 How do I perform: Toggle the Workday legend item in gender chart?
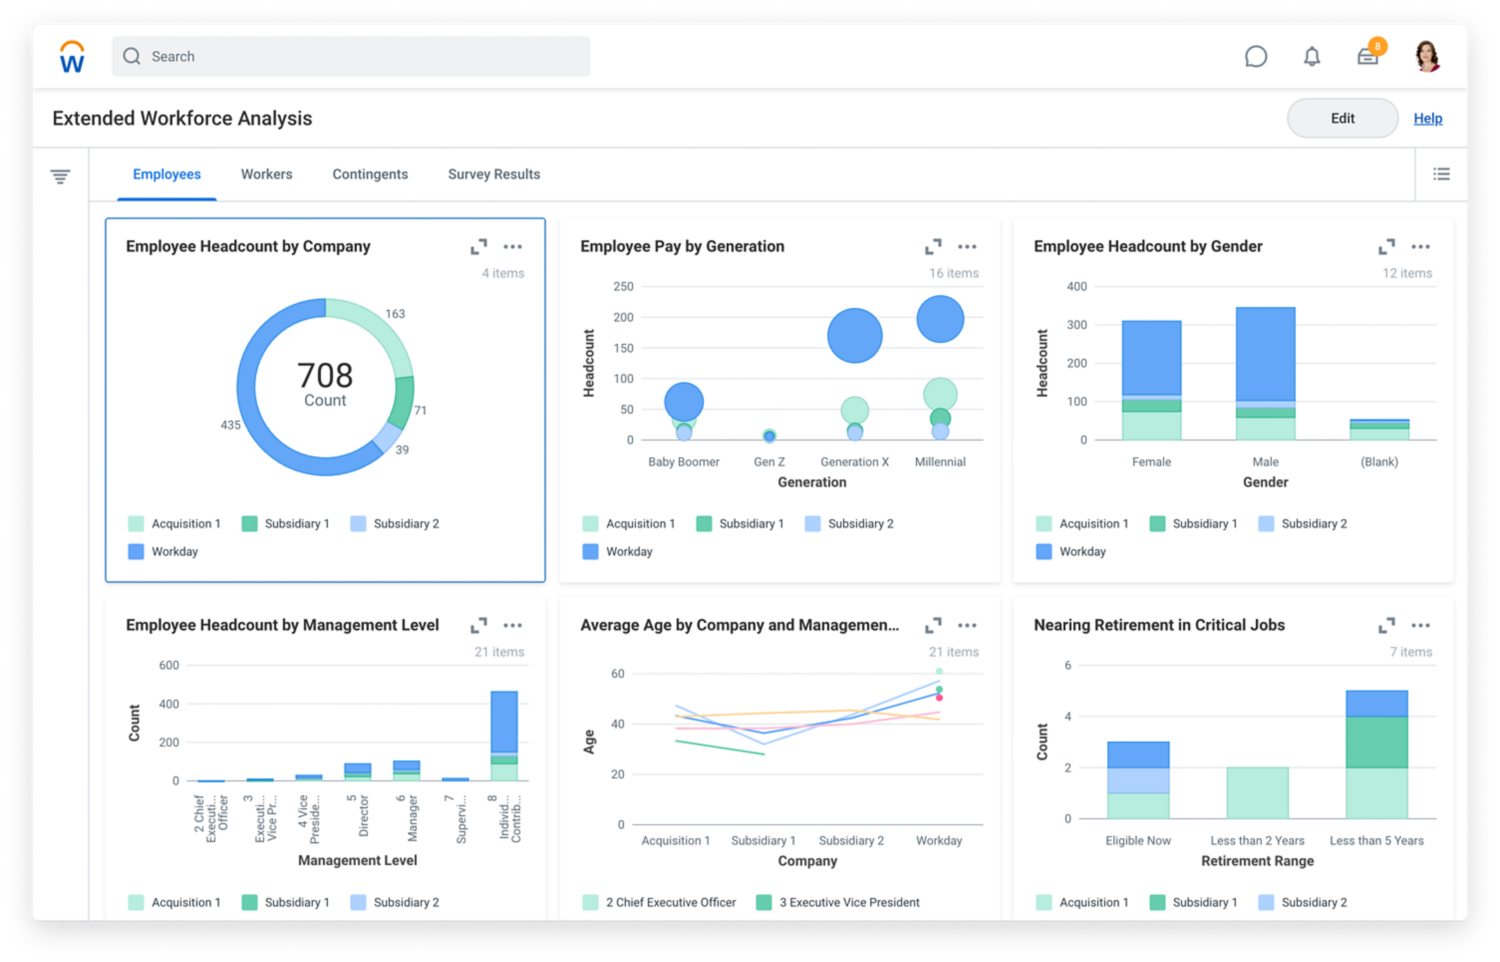pos(1070,551)
